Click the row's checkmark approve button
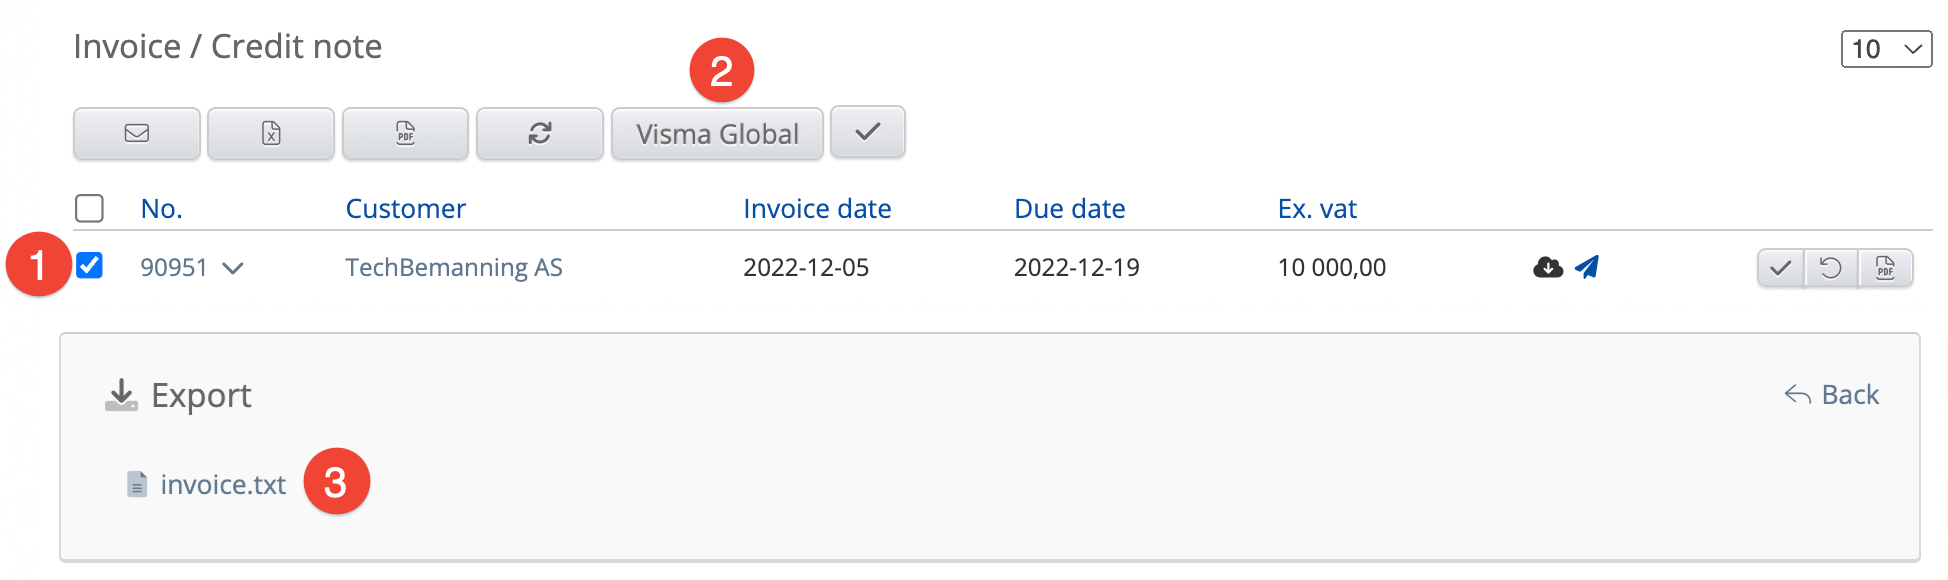This screenshot has width=1948, height=580. click(1780, 268)
